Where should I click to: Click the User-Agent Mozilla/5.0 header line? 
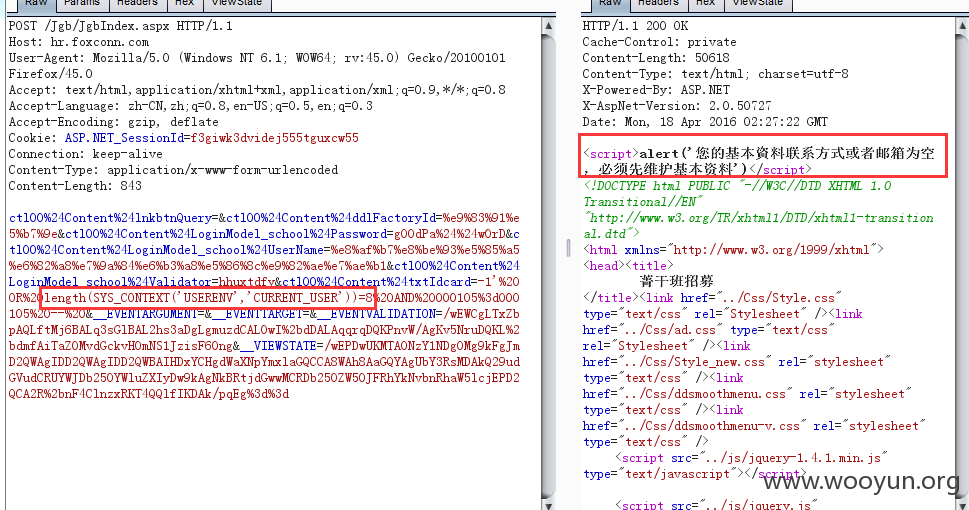tap(257, 66)
